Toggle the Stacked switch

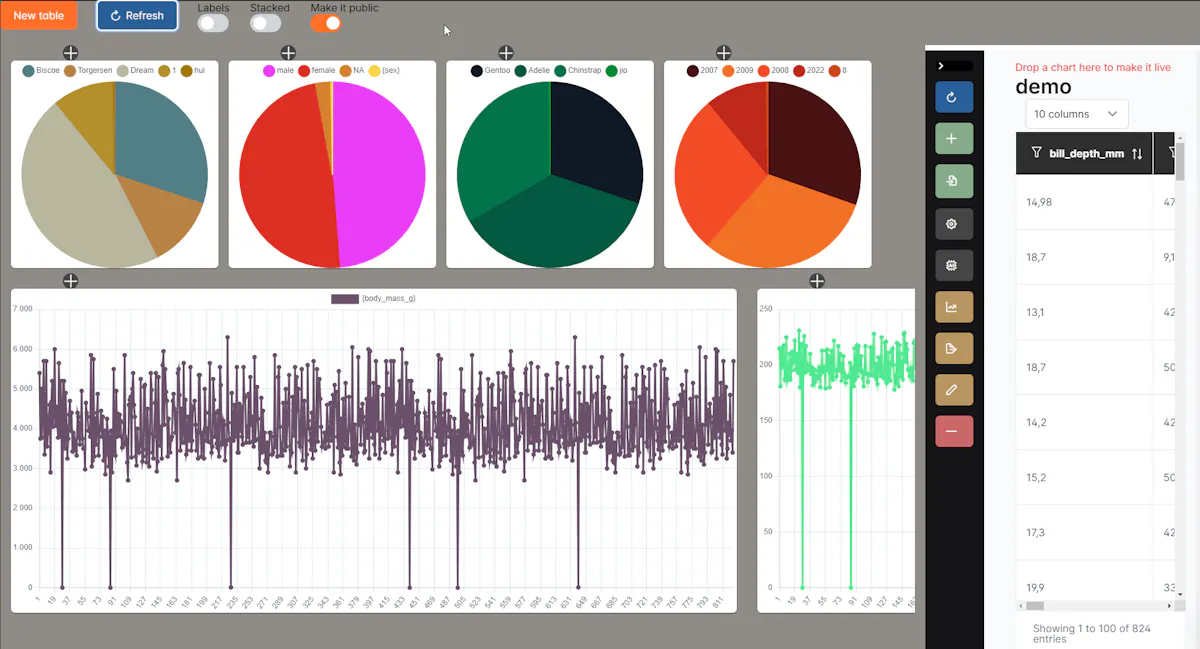(x=266, y=23)
